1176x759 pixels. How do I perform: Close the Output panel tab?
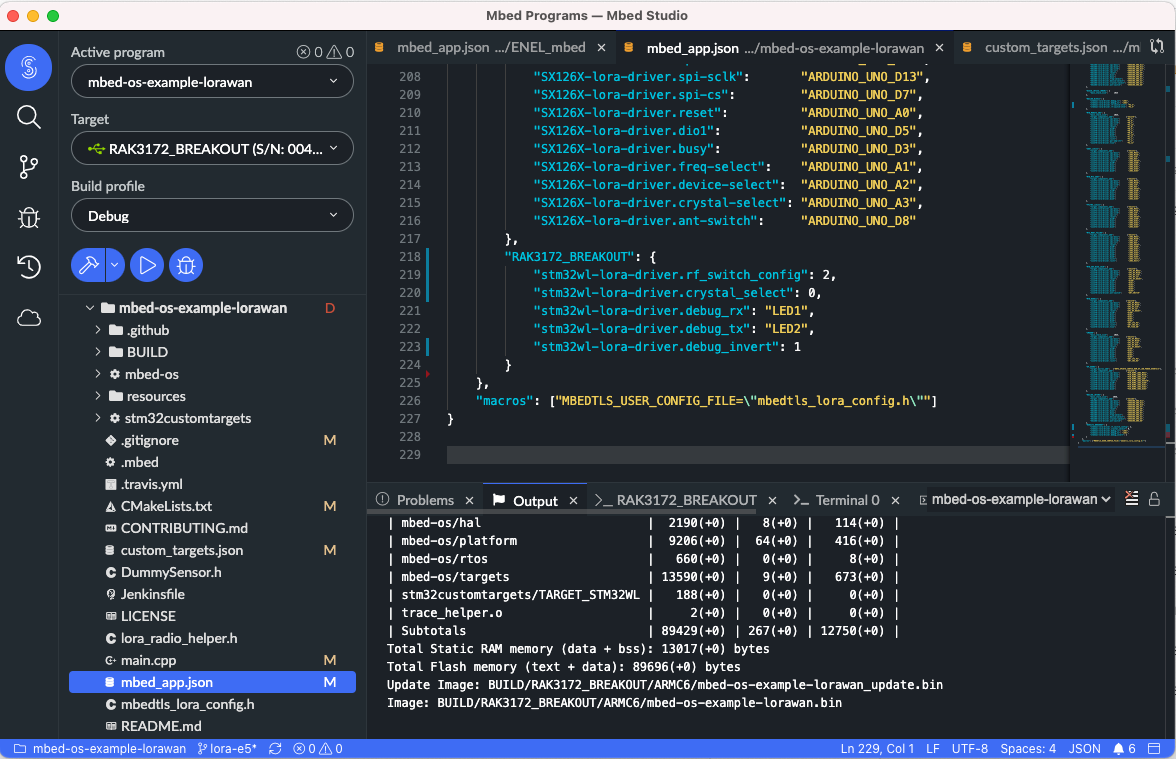pyautogui.click(x=574, y=500)
